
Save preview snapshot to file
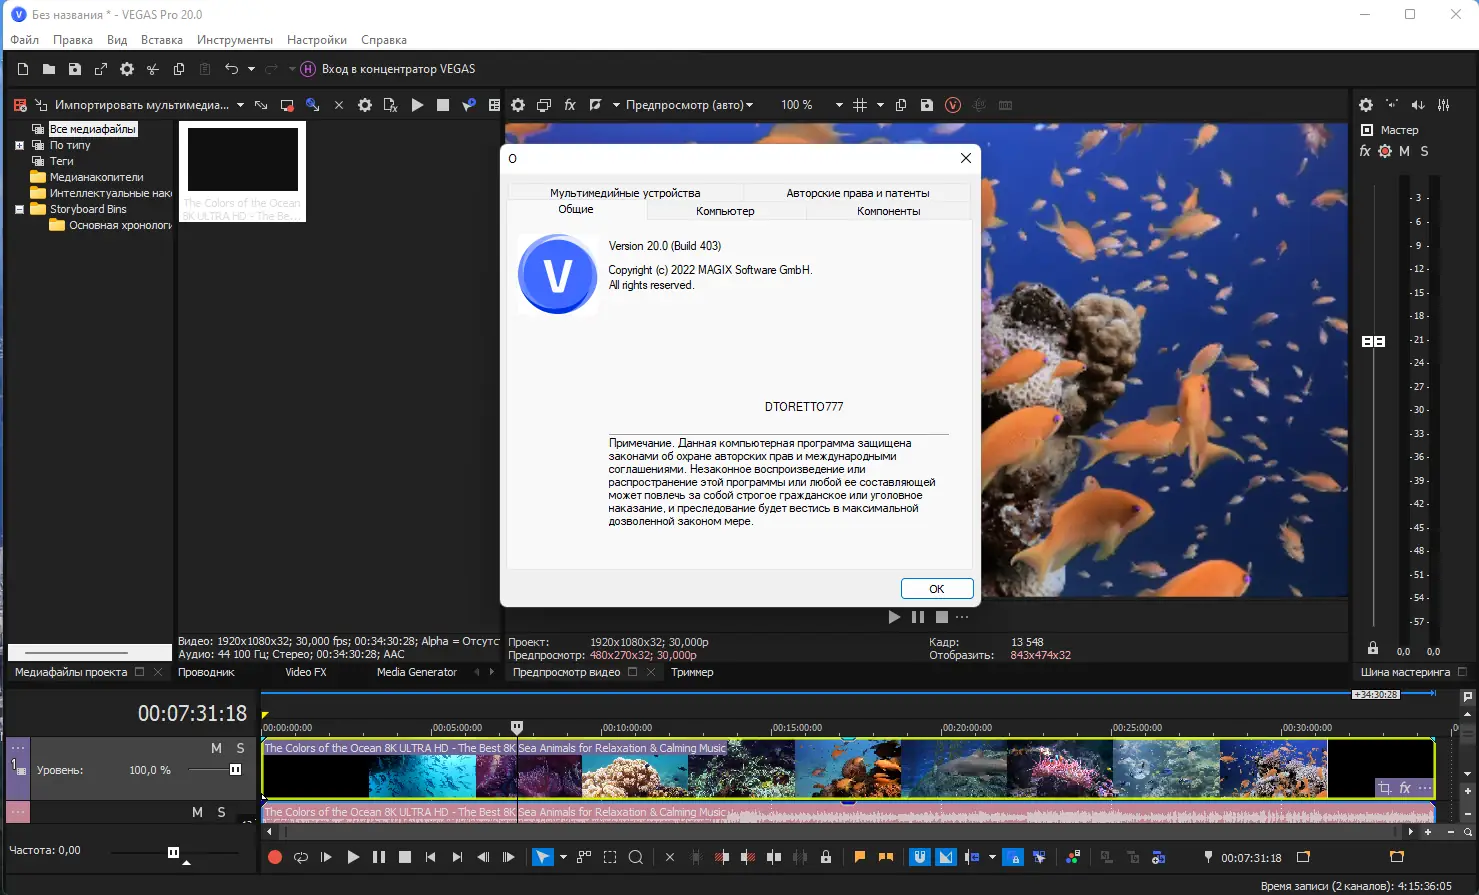[x=927, y=105]
